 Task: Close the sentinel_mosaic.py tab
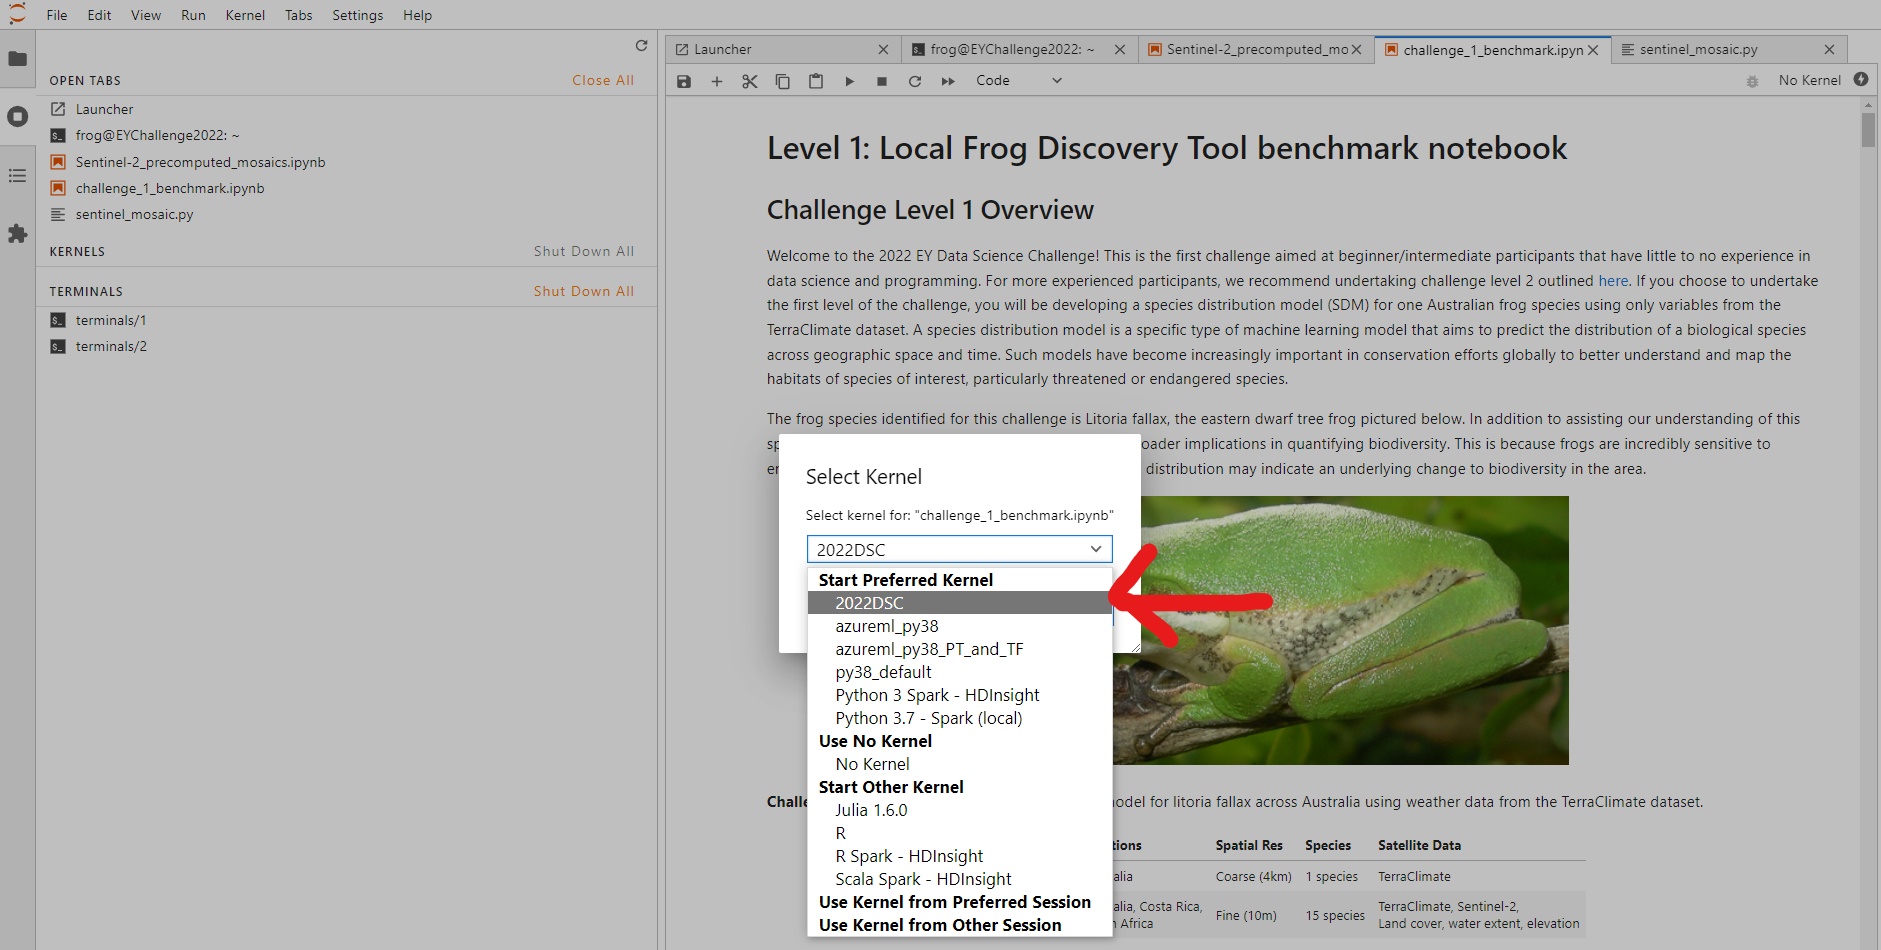1829,49
